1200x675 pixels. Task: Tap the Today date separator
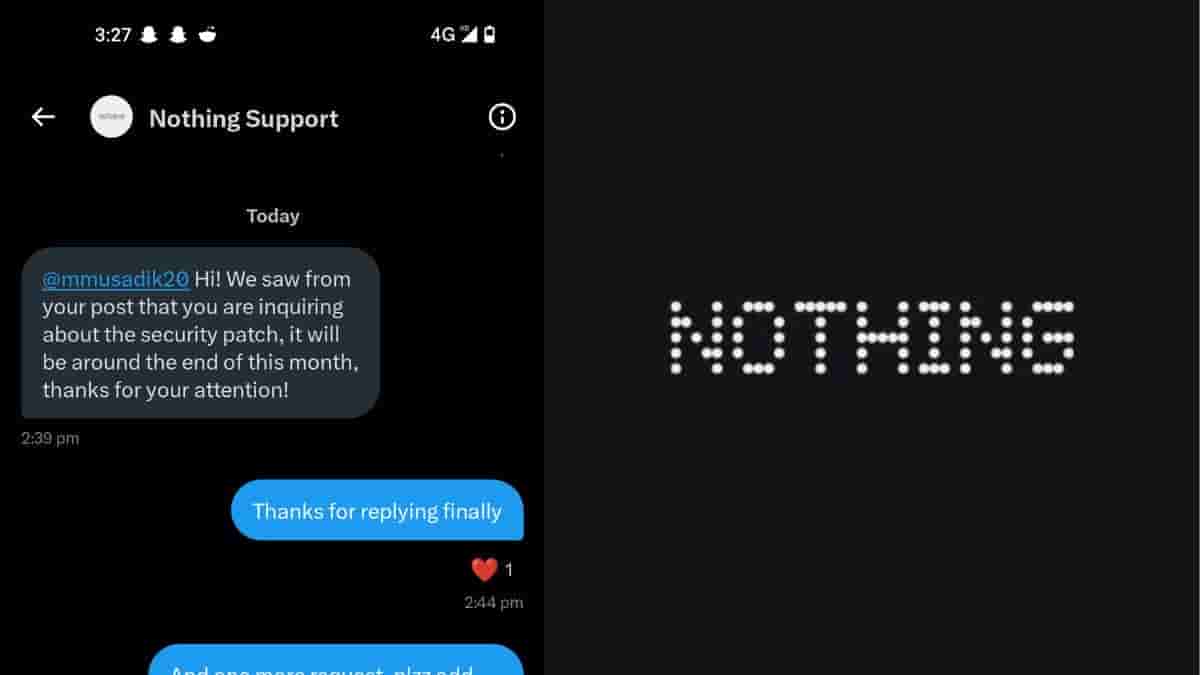pos(273,216)
